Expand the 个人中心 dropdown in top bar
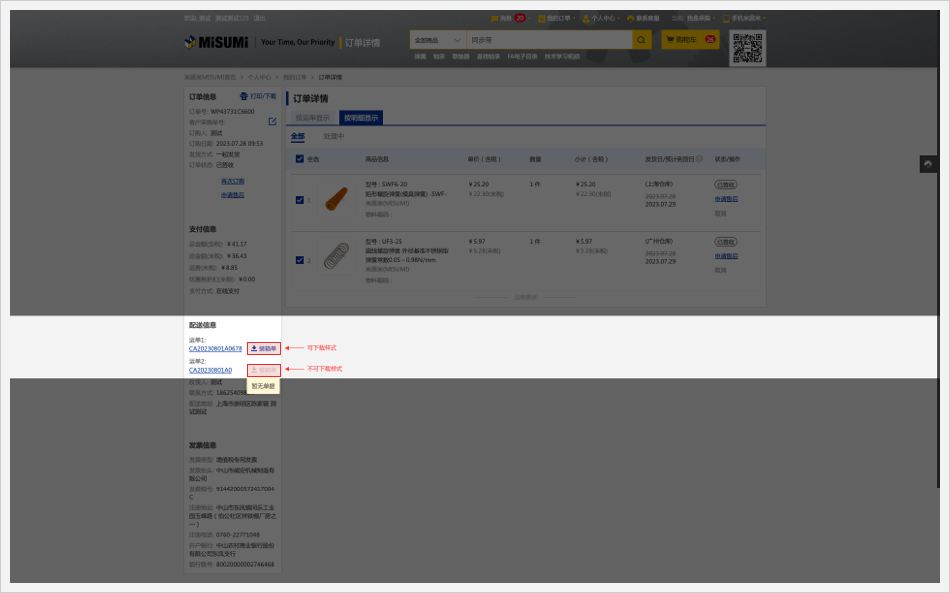Image resolution: width=950 pixels, height=593 pixels. pyautogui.click(x=602, y=18)
